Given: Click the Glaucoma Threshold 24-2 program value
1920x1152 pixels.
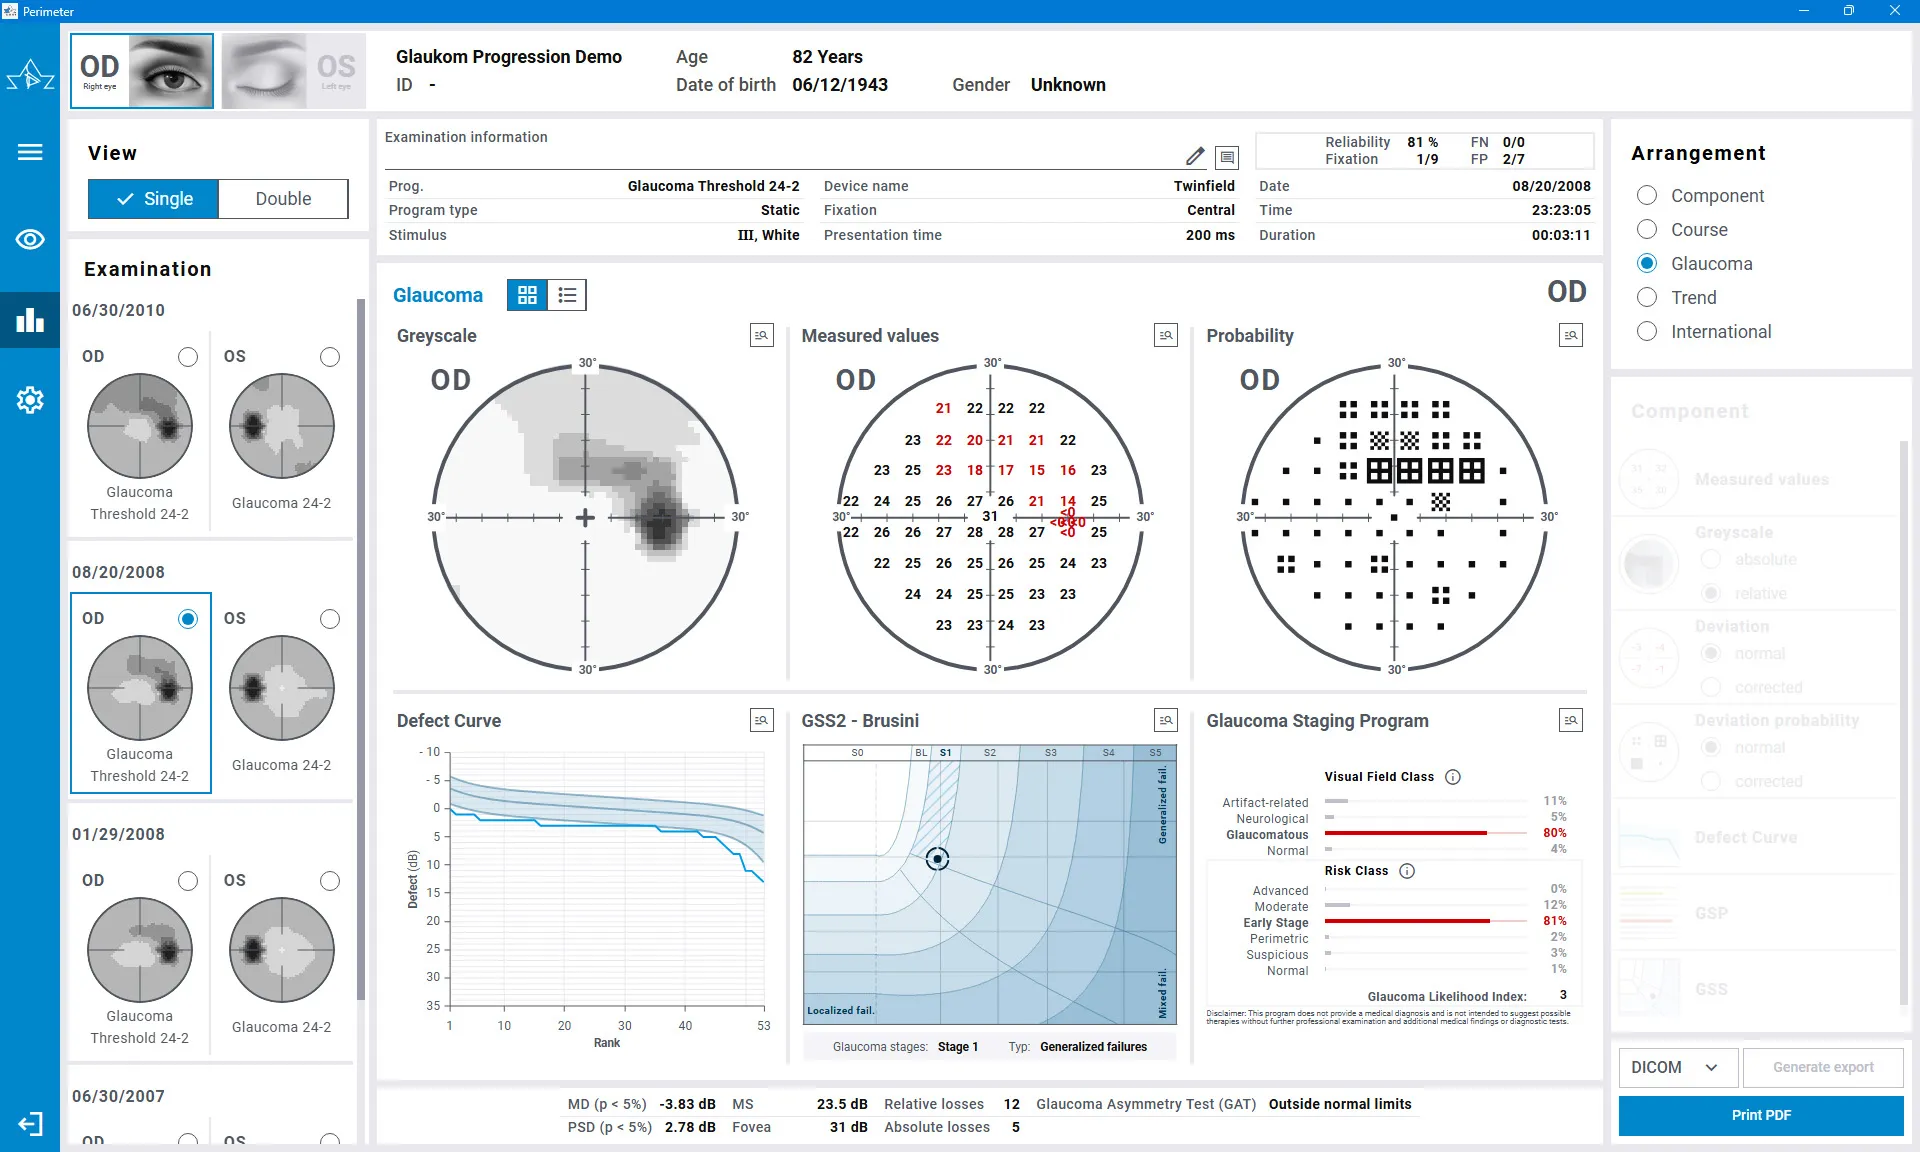Looking at the screenshot, I should pyautogui.click(x=713, y=186).
